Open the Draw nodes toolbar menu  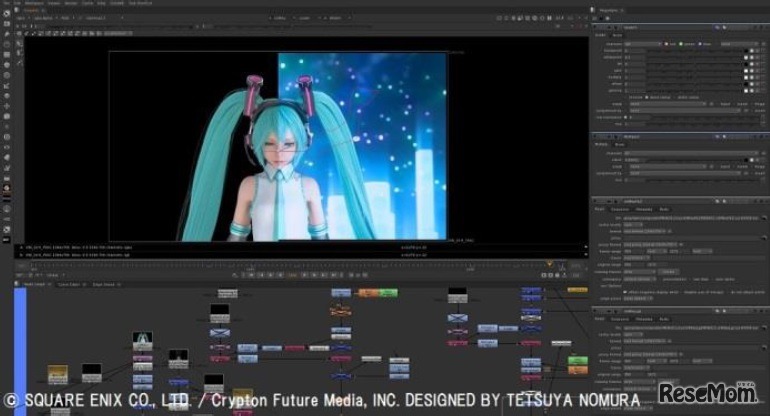tap(6, 34)
